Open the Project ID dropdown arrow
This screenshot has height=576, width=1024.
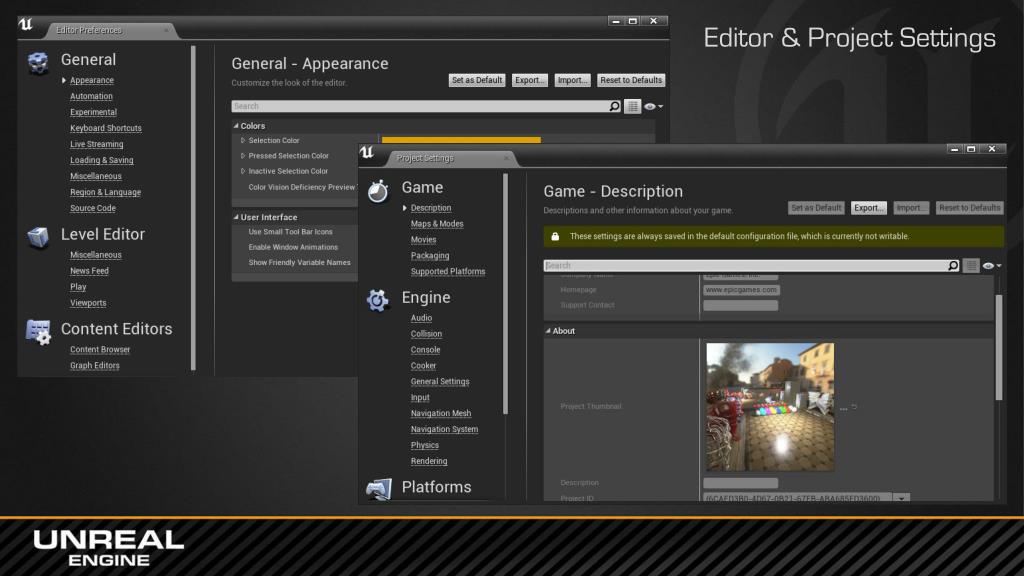coord(900,498)
